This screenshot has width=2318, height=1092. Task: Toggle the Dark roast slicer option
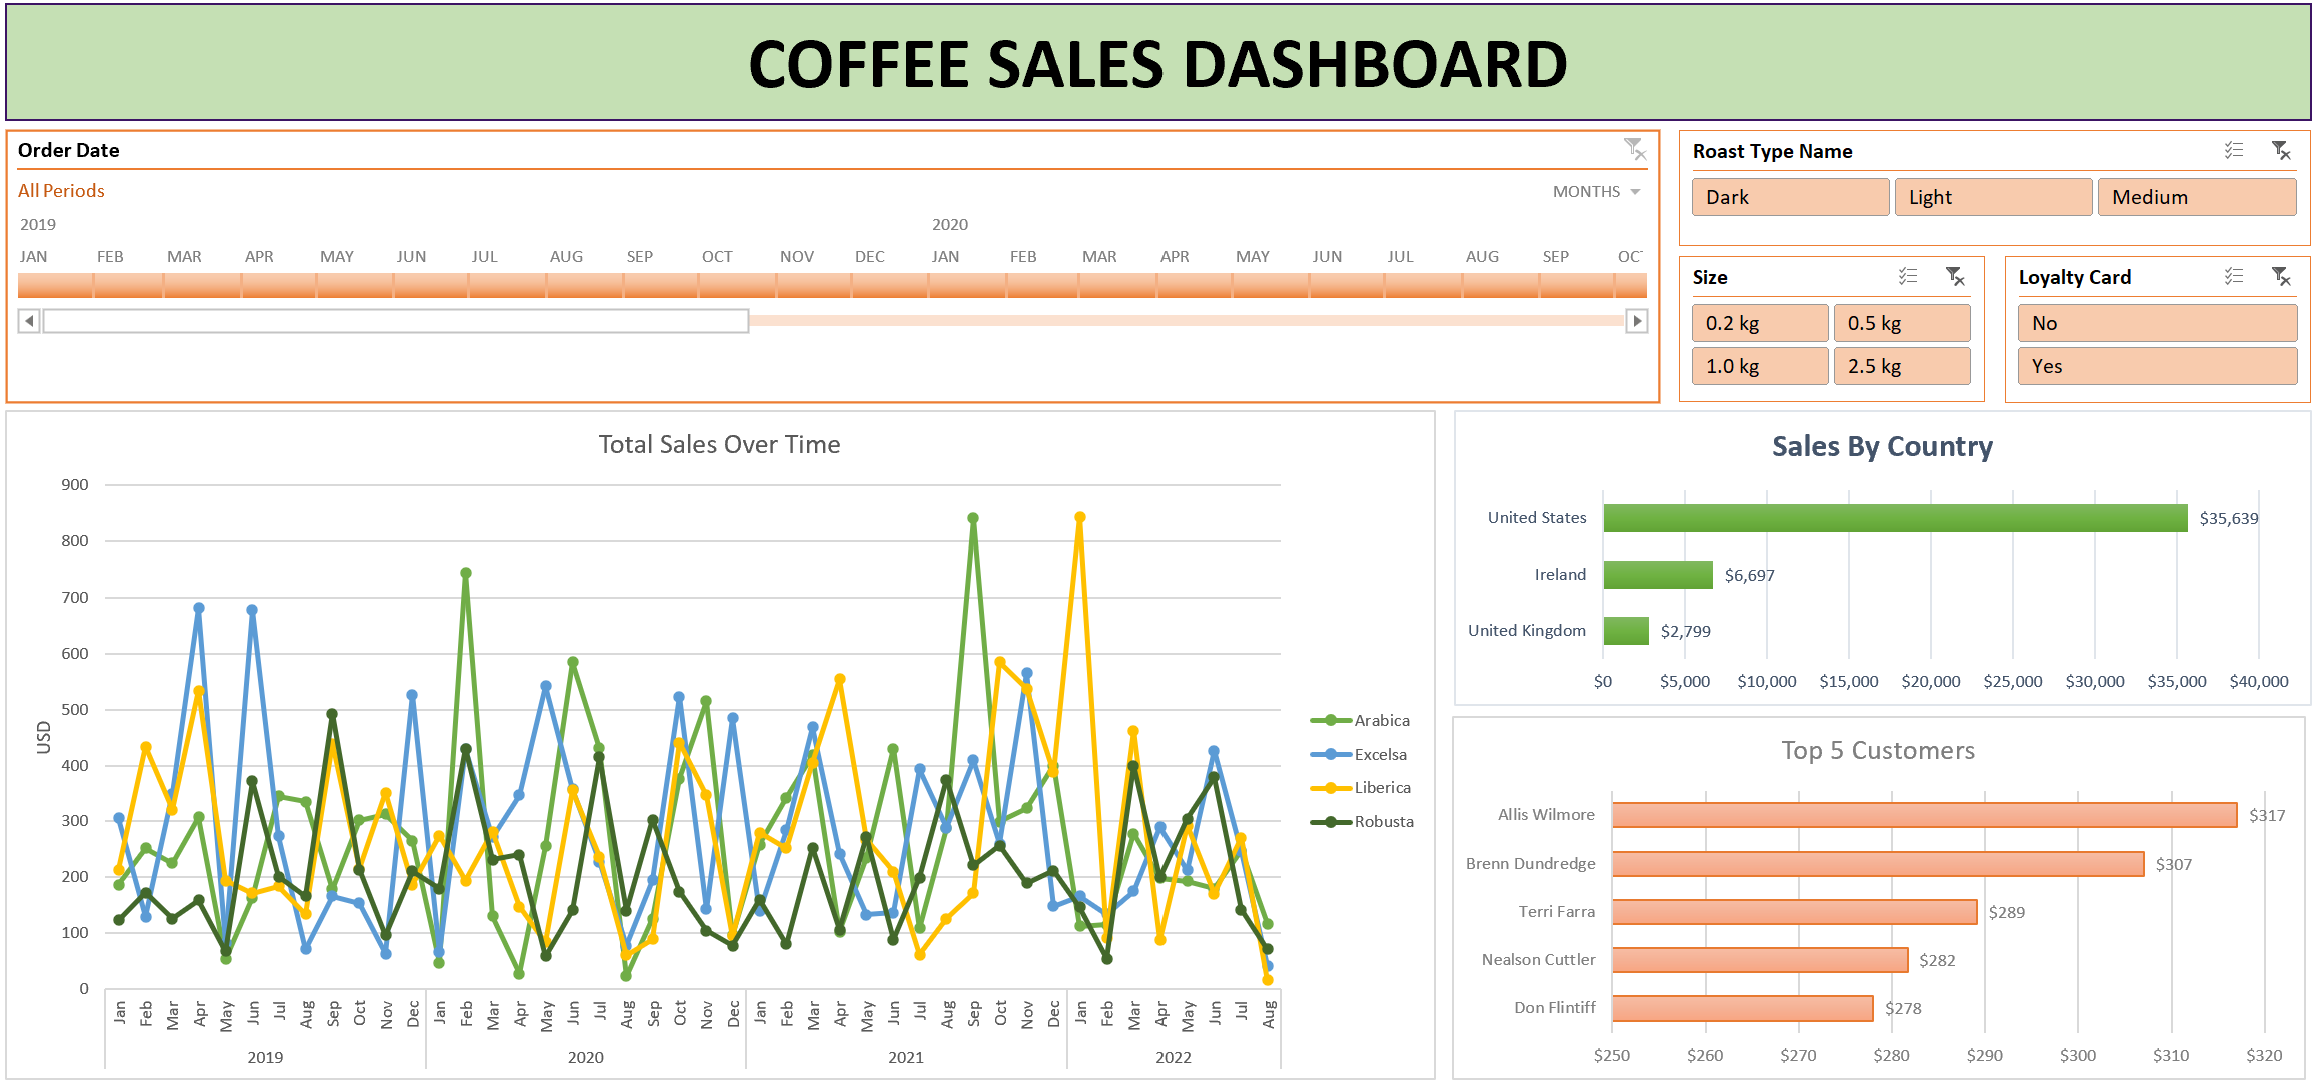point(1789,197)
